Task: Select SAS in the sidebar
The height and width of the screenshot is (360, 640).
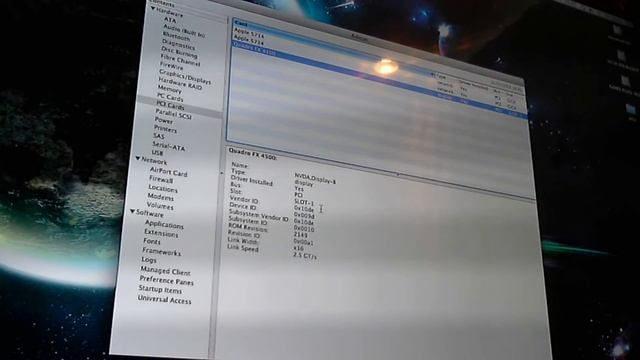Action: point(159,136)
